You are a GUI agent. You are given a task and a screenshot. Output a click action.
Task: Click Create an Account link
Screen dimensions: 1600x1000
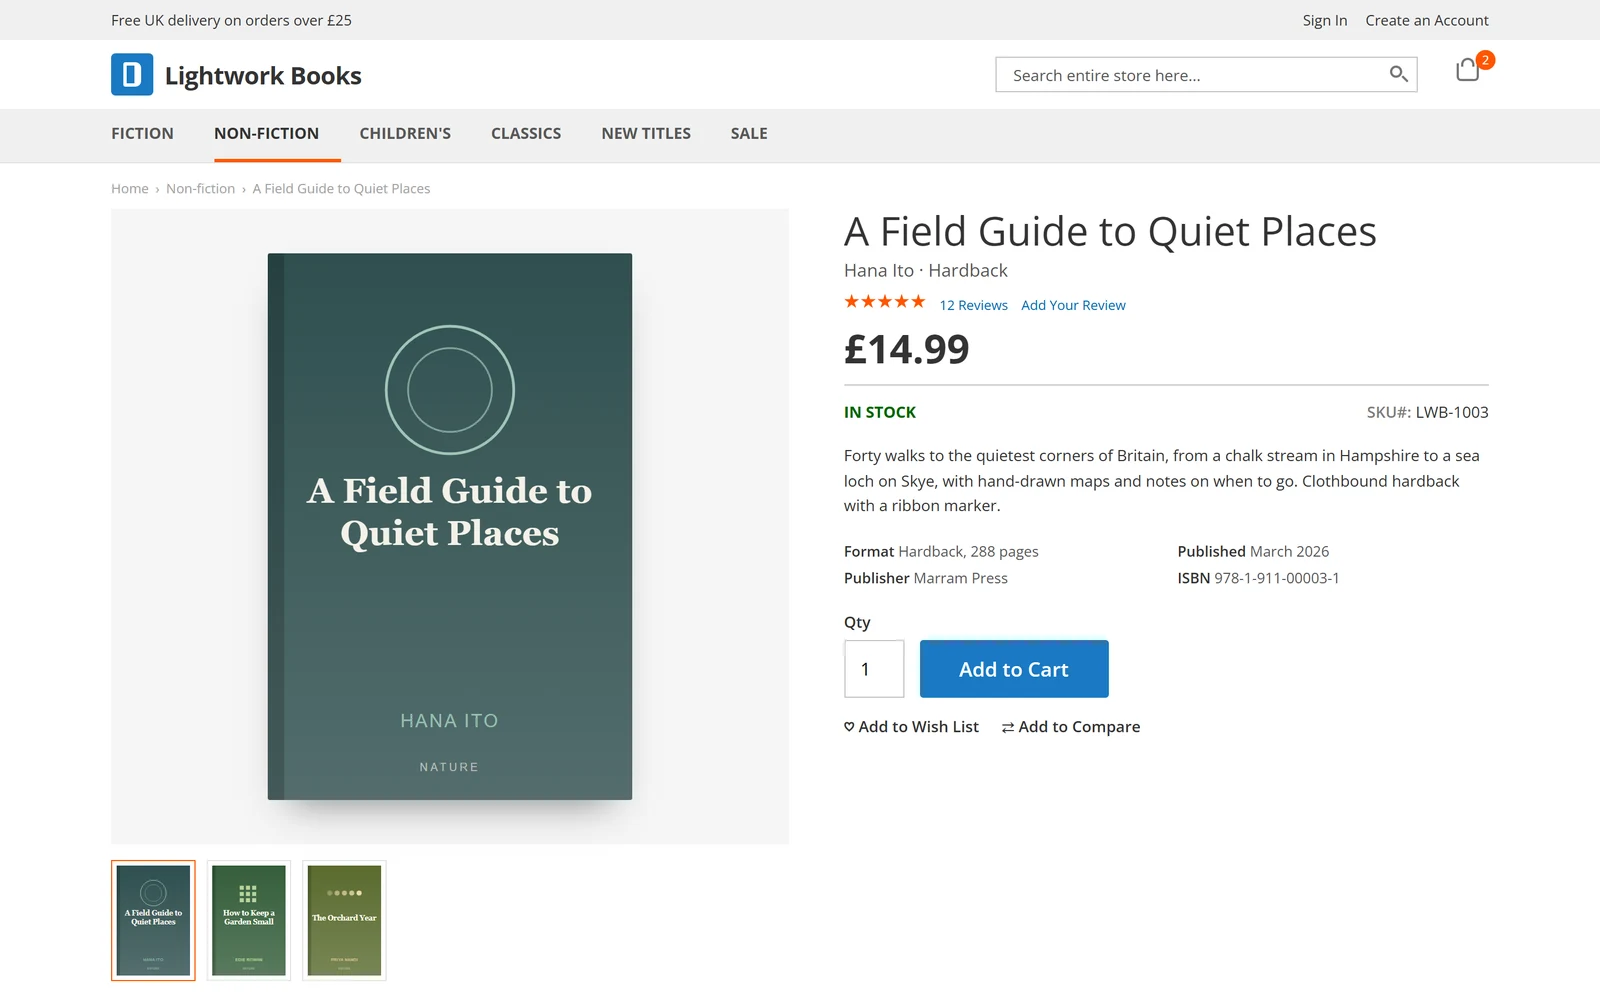1427,20
